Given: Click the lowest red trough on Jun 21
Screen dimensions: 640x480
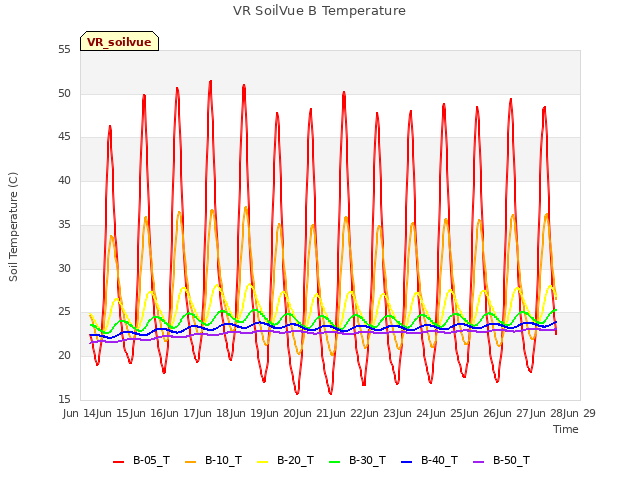Looking at the screenshot, I should coord(331,393).
